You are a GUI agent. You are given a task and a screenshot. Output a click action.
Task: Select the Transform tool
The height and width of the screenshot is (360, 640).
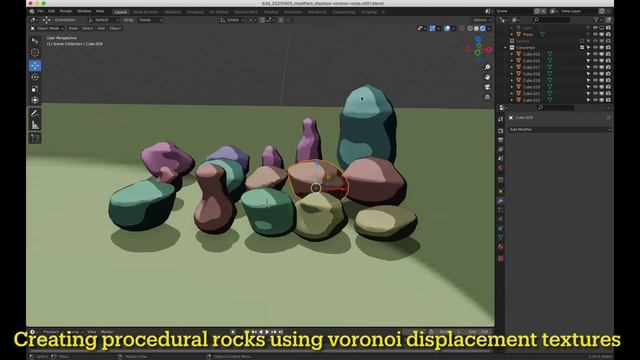[35, 100]
